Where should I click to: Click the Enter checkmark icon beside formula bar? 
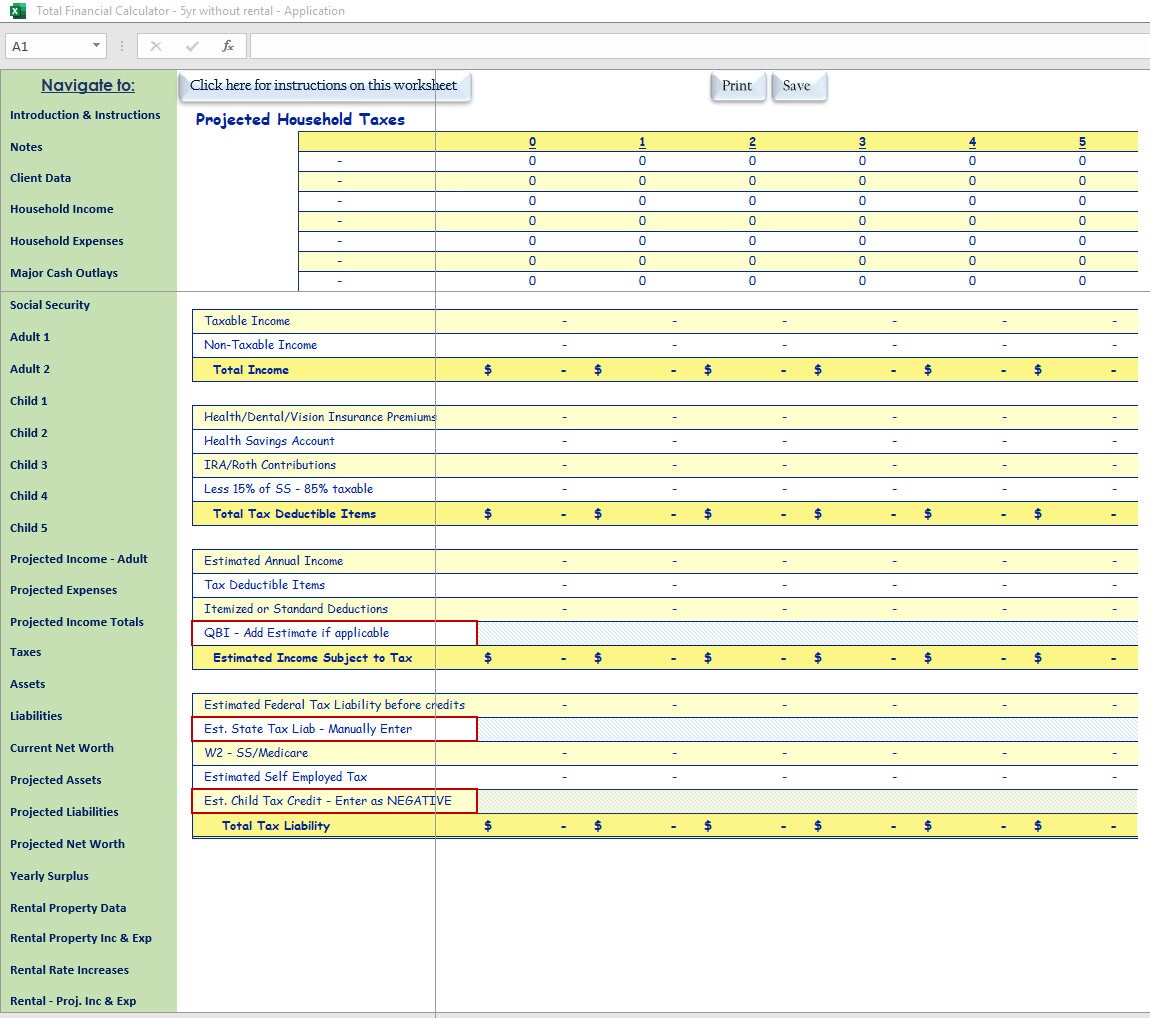pos(191,45)
